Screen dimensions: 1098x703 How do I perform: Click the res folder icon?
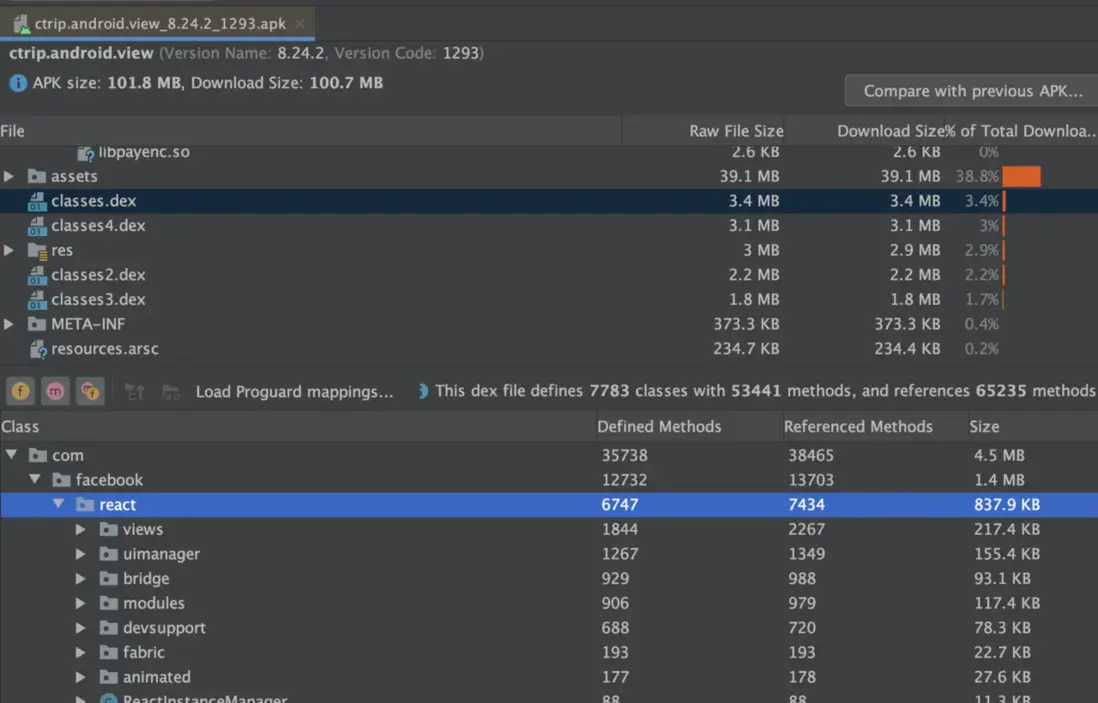(38, 250)
